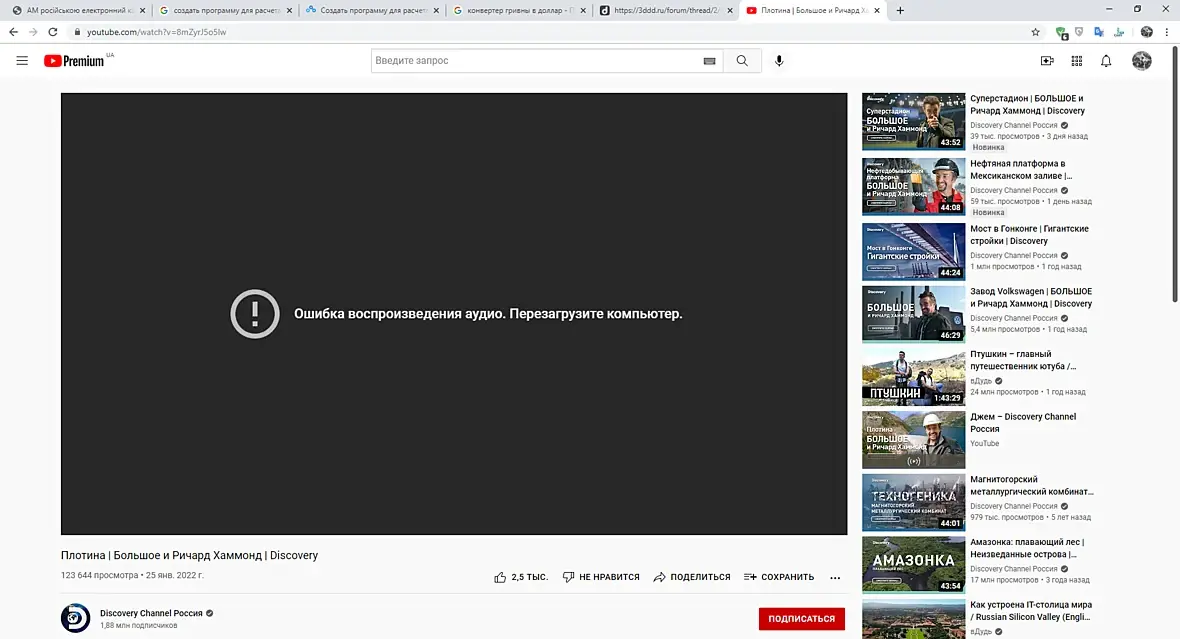Start voice search with microphone icon
The image size is (1180, 639).
tap(779, 61)
